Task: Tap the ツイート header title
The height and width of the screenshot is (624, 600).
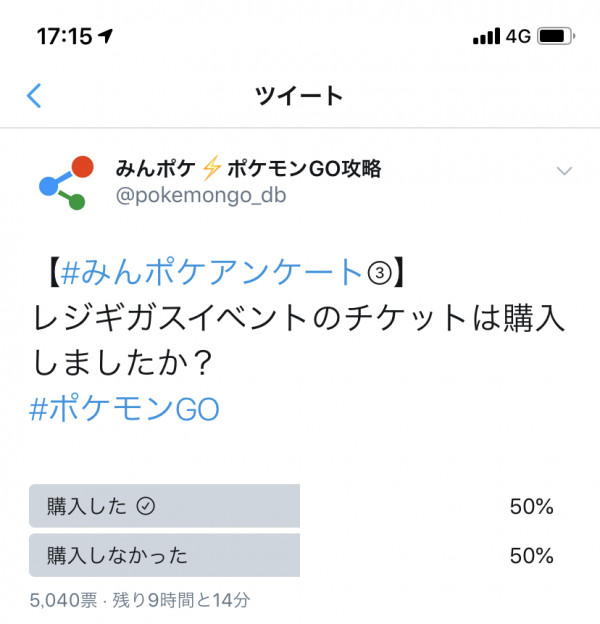Action: [299, 96]
